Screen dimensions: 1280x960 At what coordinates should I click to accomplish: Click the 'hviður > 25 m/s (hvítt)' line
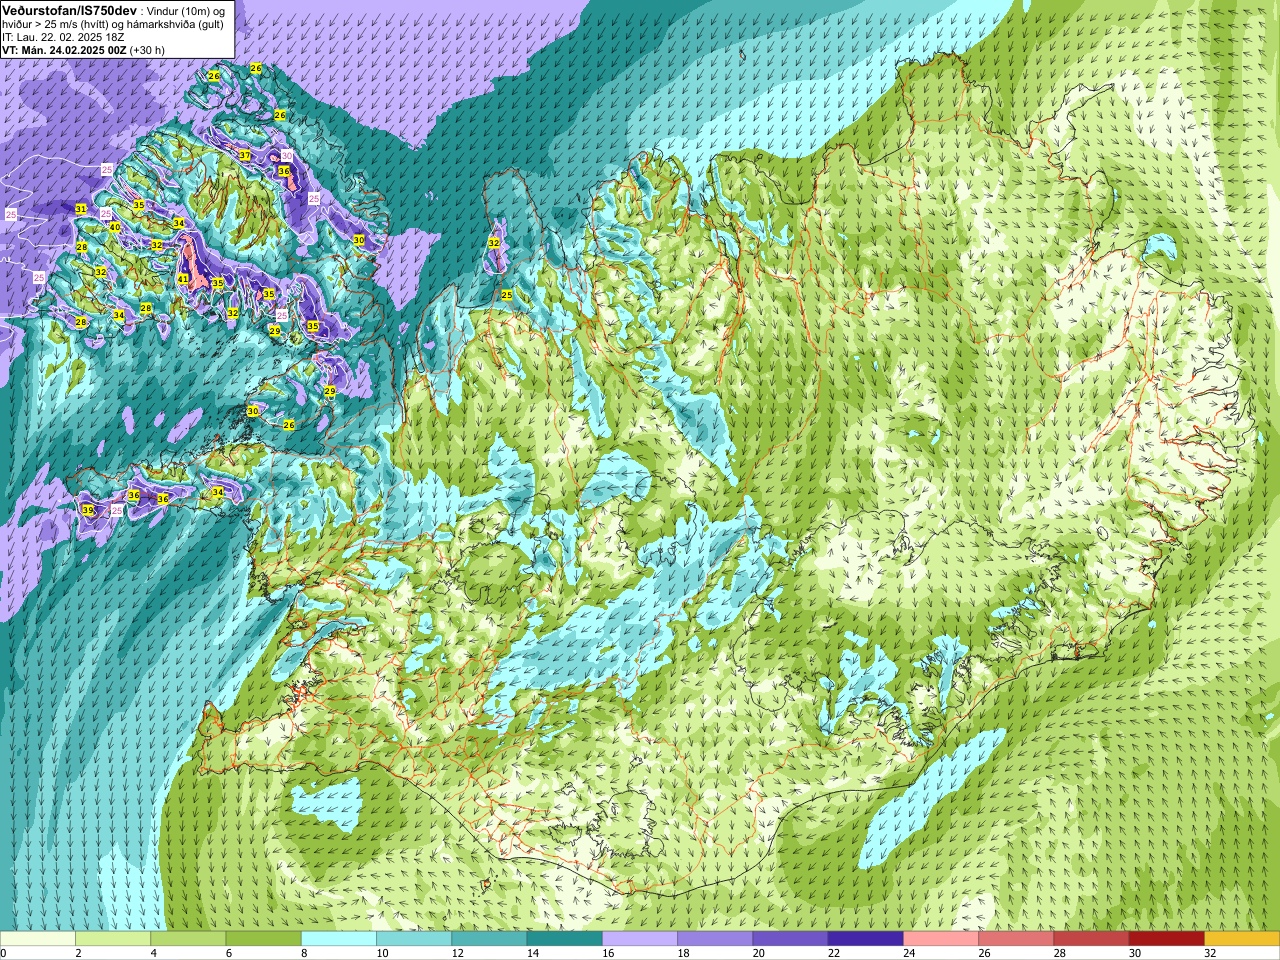56,24
